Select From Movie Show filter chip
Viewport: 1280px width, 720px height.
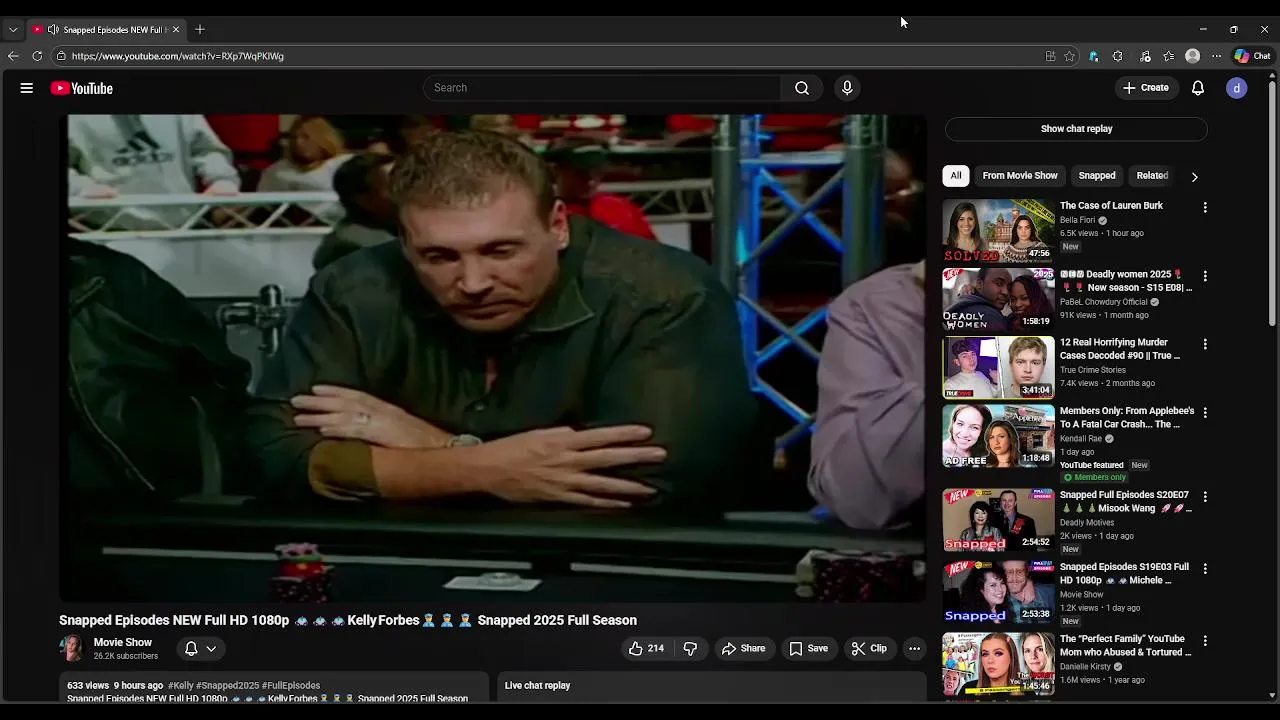pos(1020,176)
